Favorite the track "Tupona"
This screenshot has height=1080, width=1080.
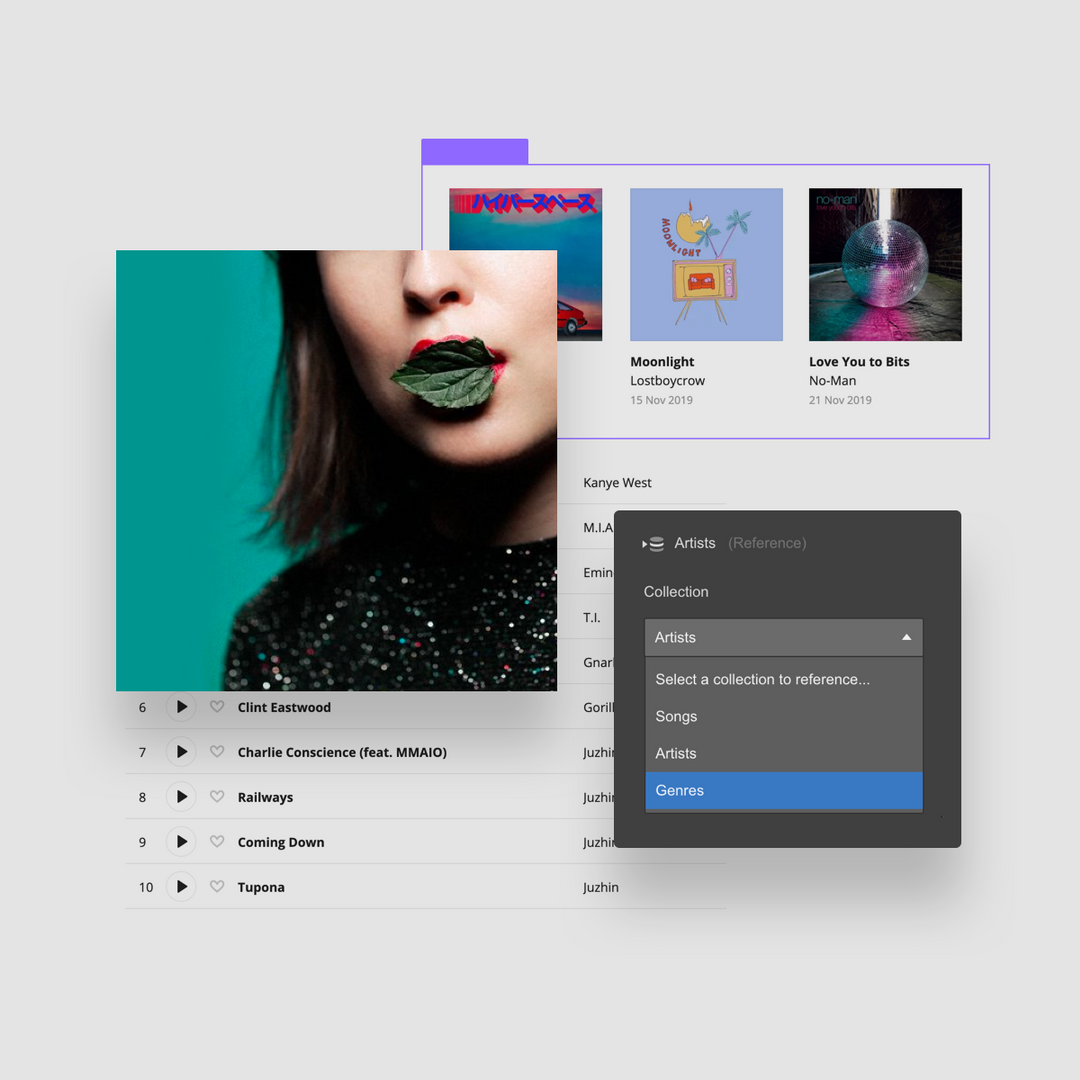217,887
